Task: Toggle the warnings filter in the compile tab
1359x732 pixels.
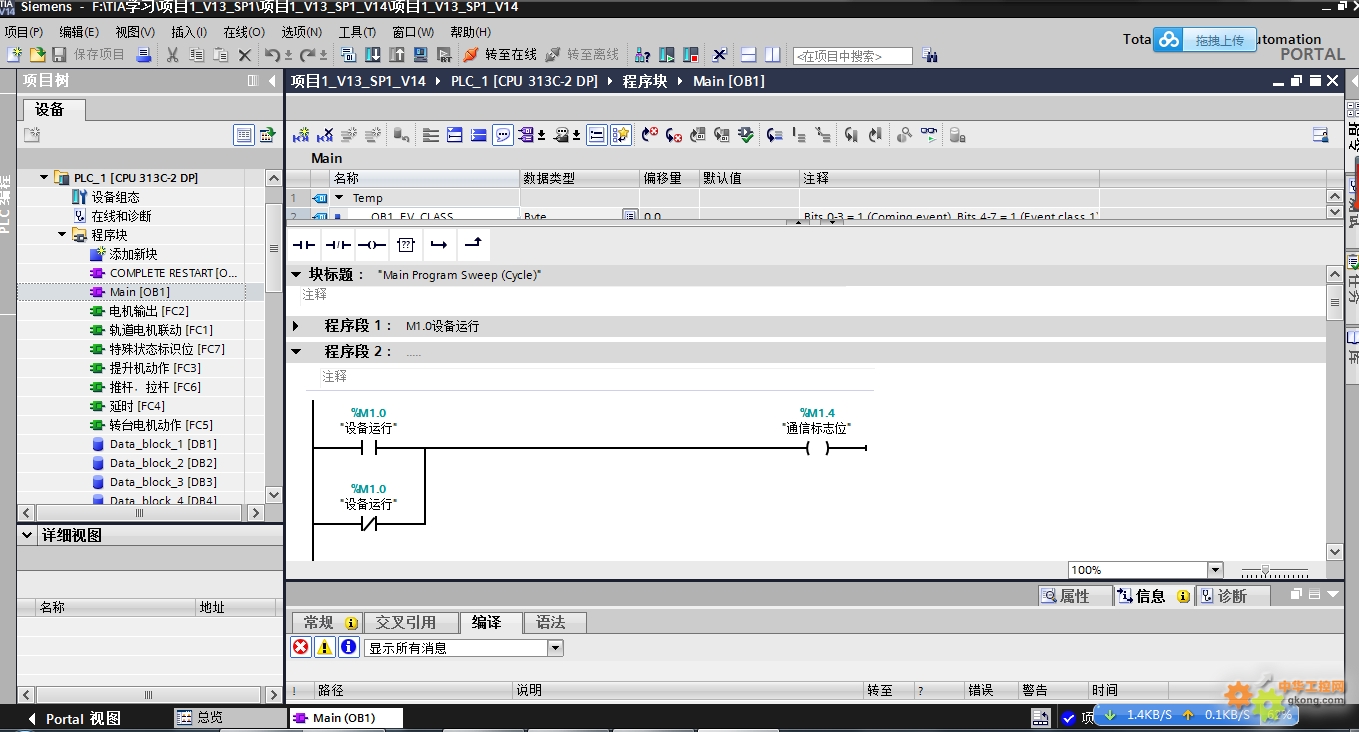Action: 324,647
